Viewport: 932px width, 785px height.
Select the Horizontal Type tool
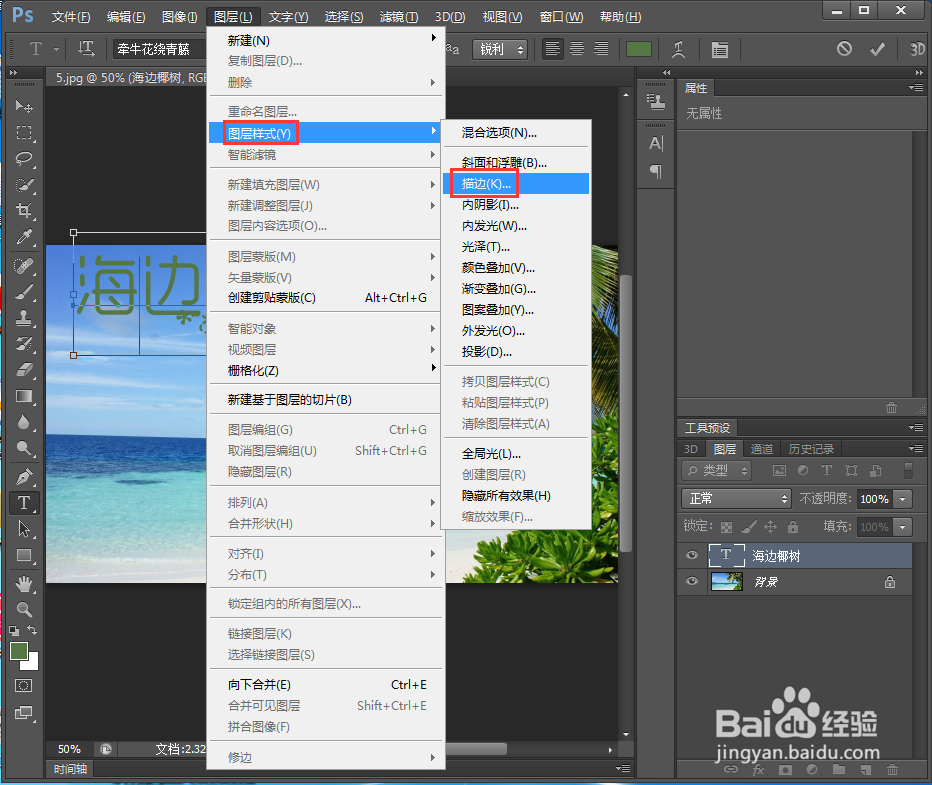pos(25,503)
